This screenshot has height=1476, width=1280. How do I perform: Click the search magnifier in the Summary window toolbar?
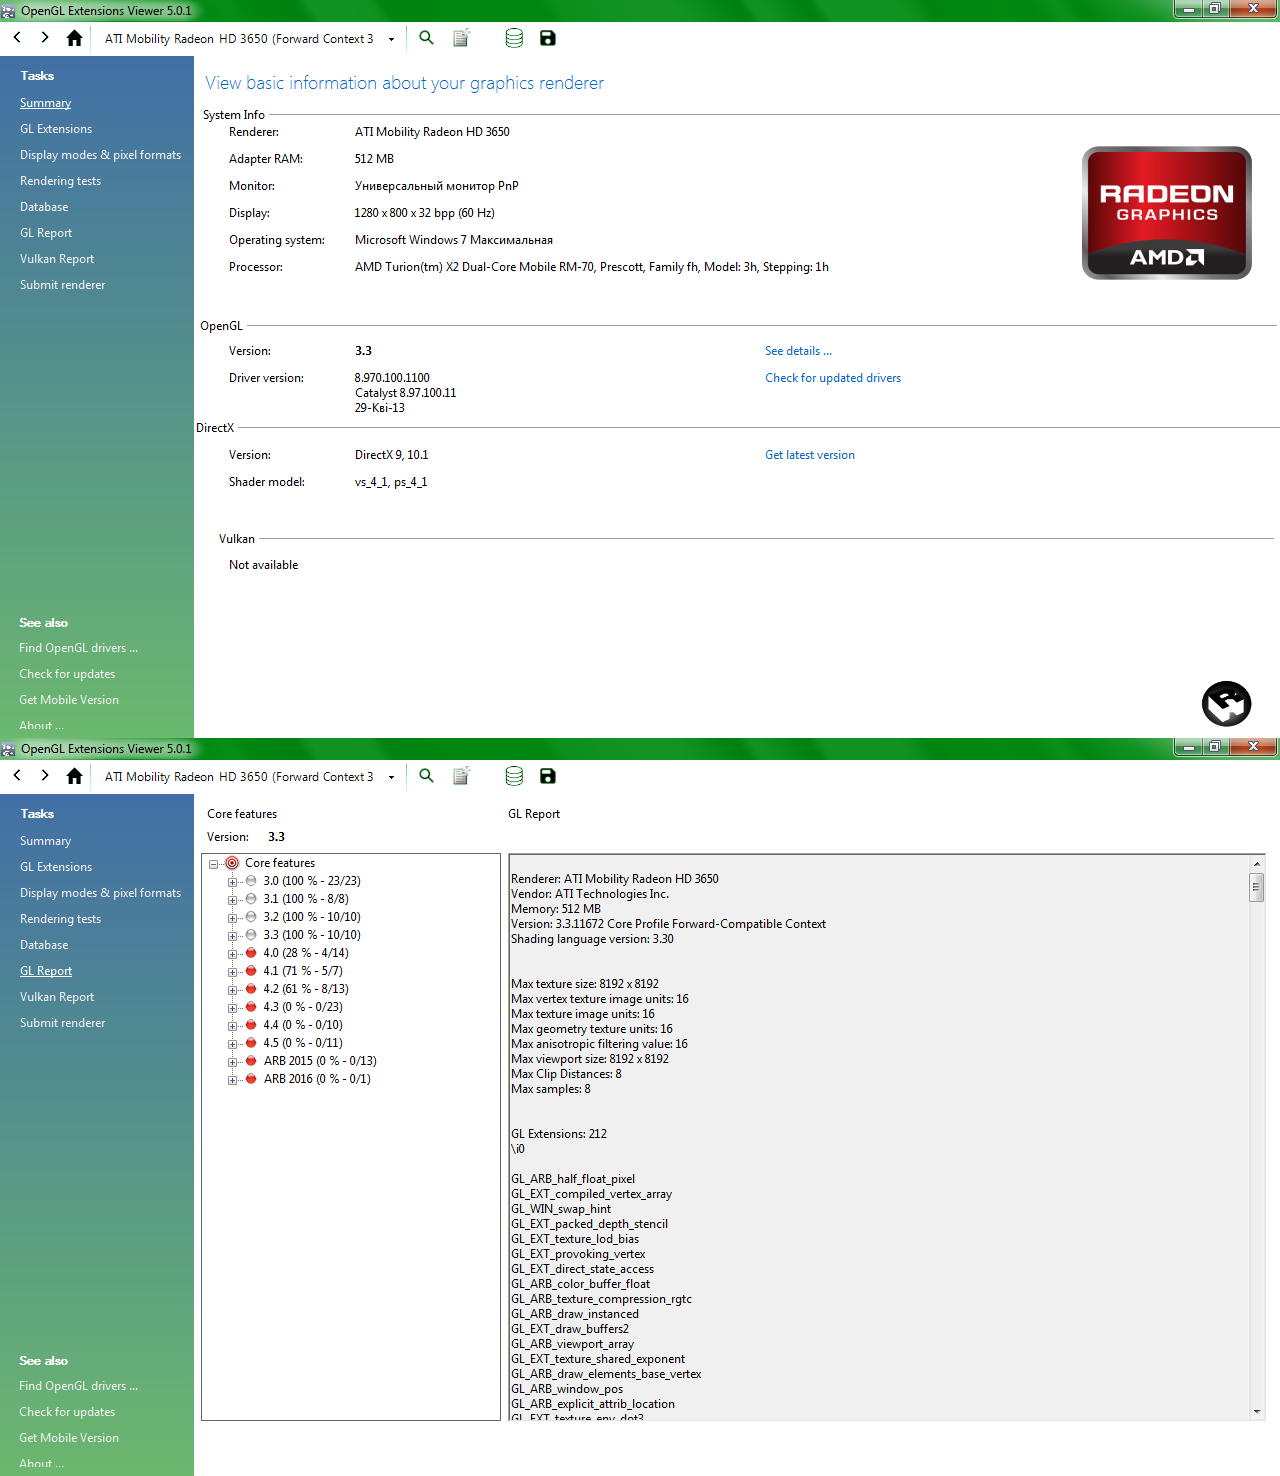(x=427, y=38)
